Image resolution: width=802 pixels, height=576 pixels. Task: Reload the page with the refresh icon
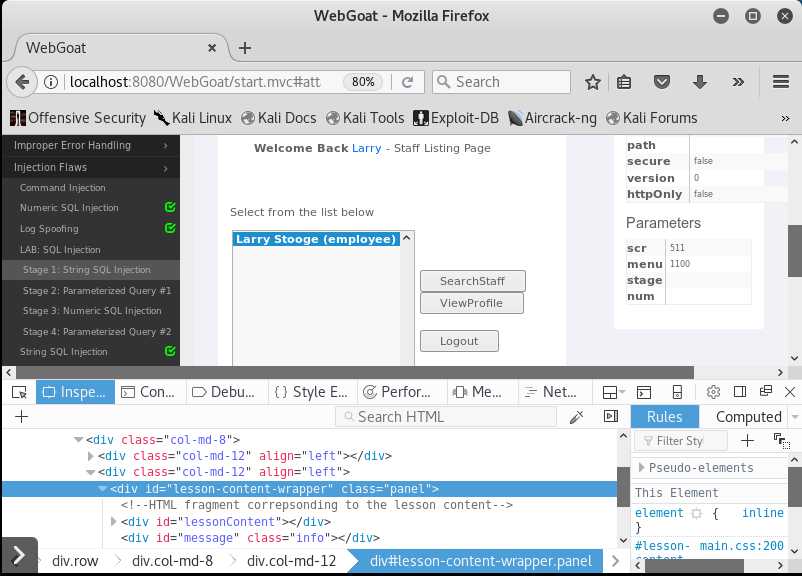point(407,82)
